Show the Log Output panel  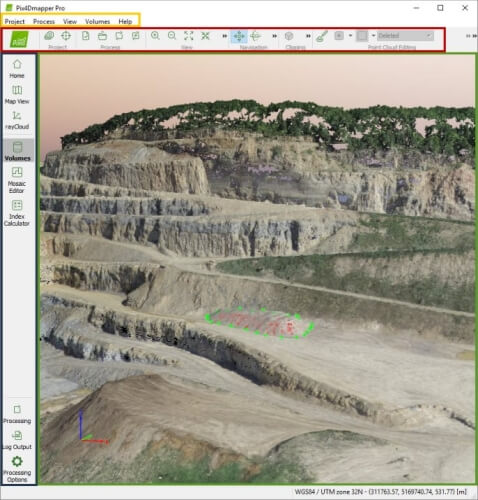click(17, 440)
